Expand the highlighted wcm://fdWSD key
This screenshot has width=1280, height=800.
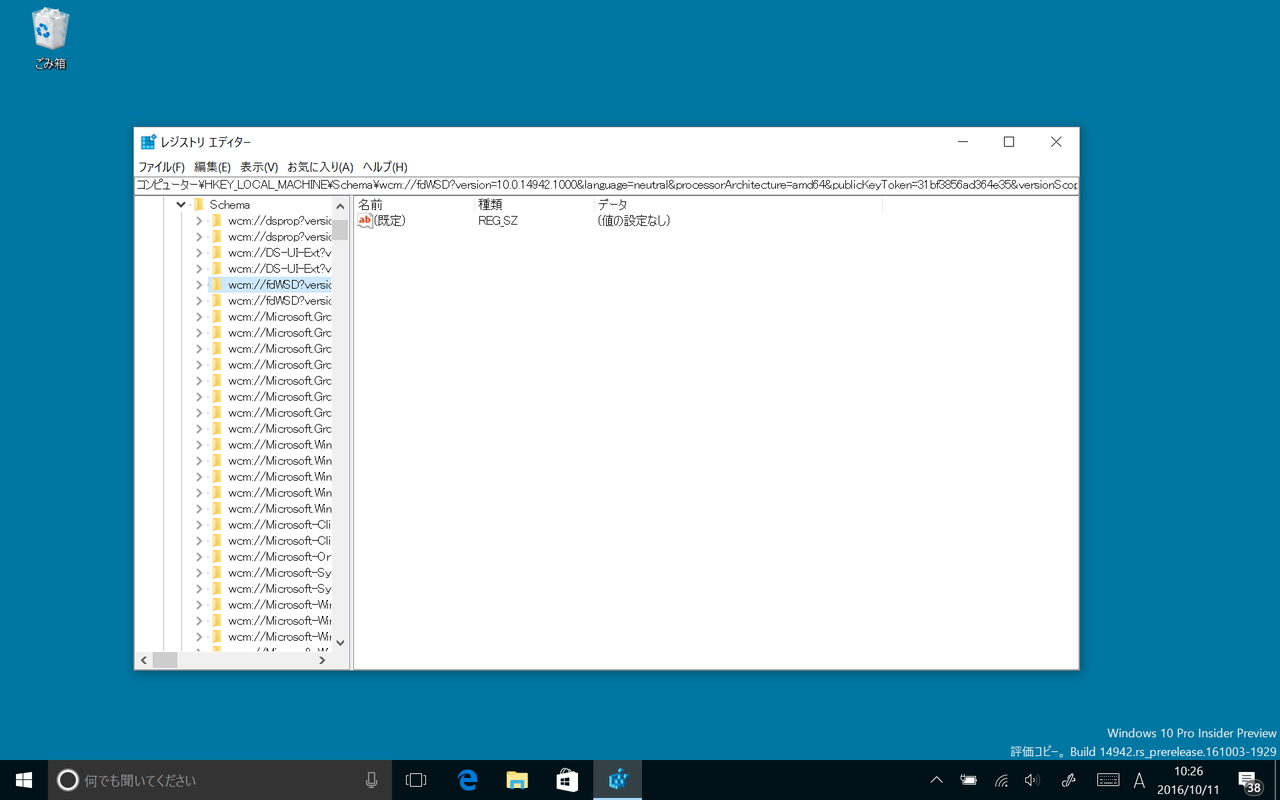coord(199,285)
